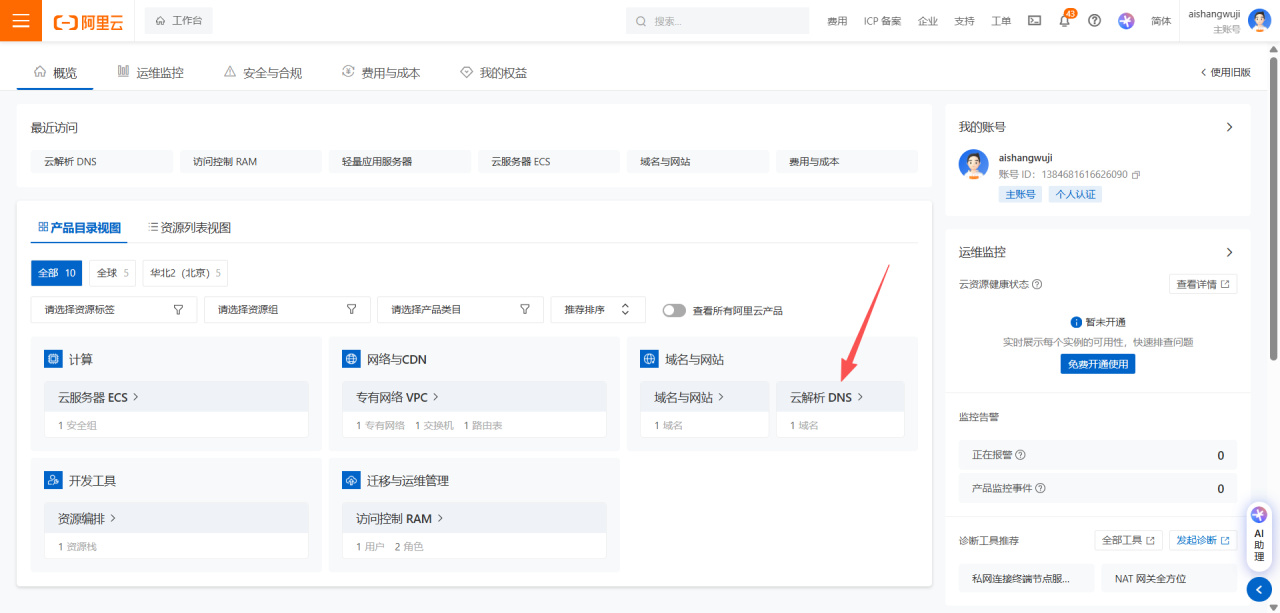Open the 访问控制 RAM product card entry
This screenshot has height=613, width=1280.
(474, 519)
